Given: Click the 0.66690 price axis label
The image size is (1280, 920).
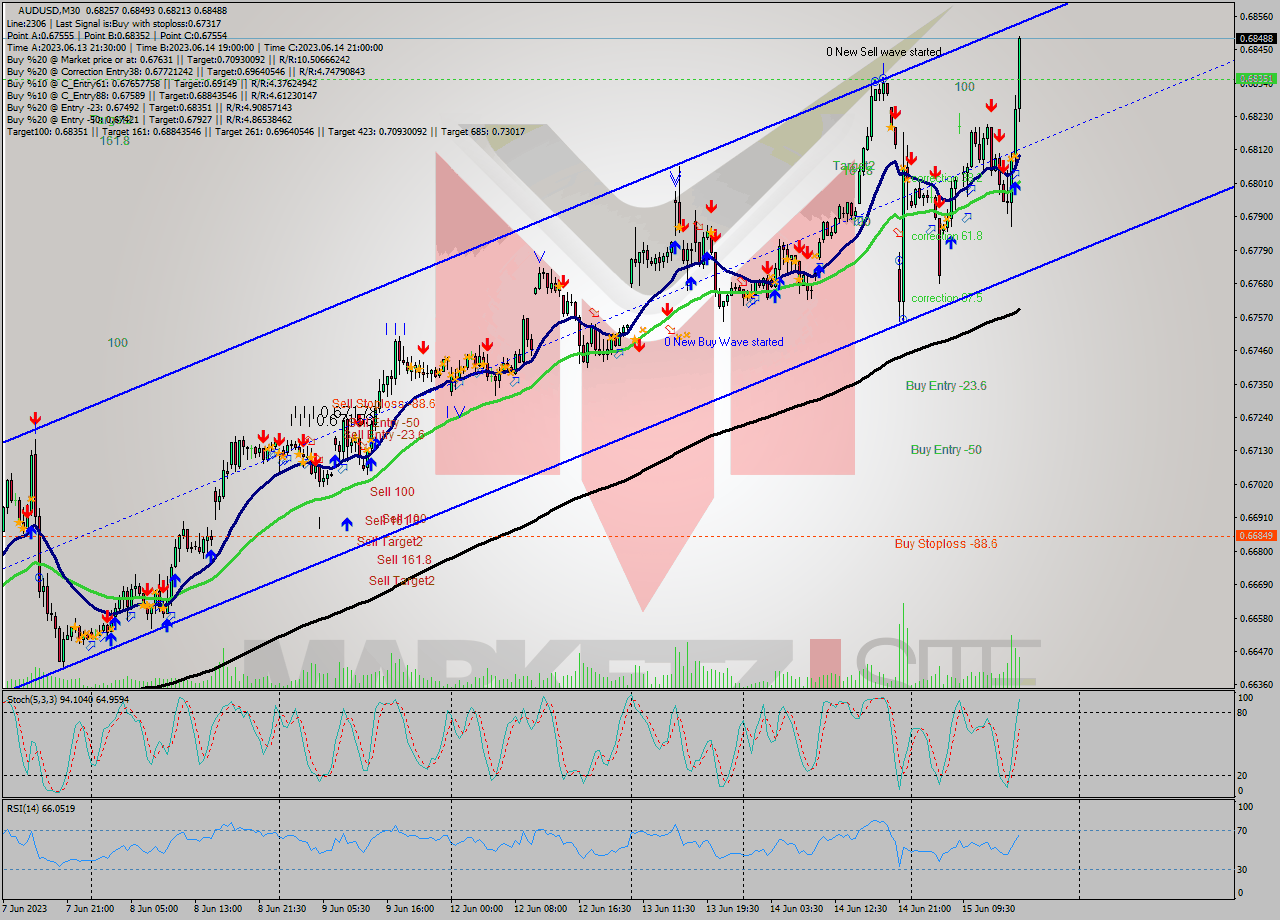Looking at the screenshot, I should [x=1255, y=585].
